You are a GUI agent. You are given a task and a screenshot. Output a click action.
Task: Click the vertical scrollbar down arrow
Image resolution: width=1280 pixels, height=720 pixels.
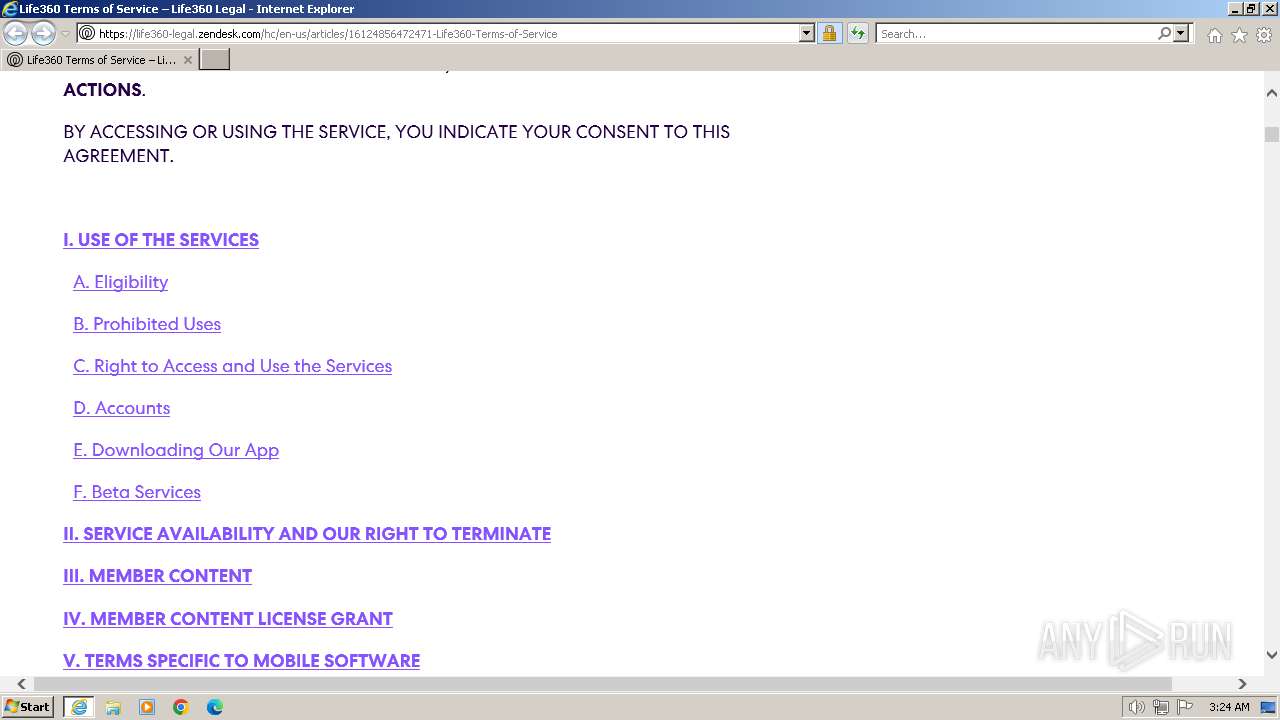[1272, 655]
